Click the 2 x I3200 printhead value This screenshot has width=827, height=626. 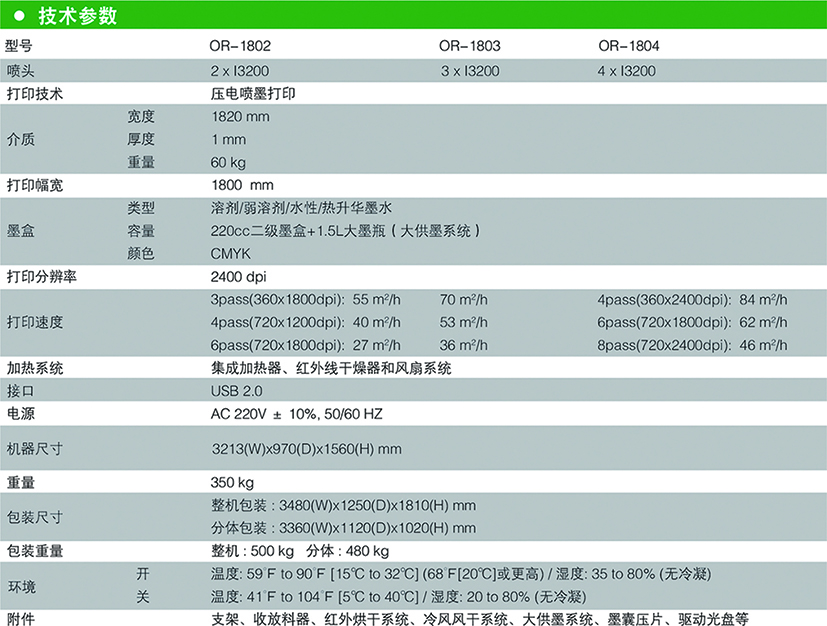(239, 70)
